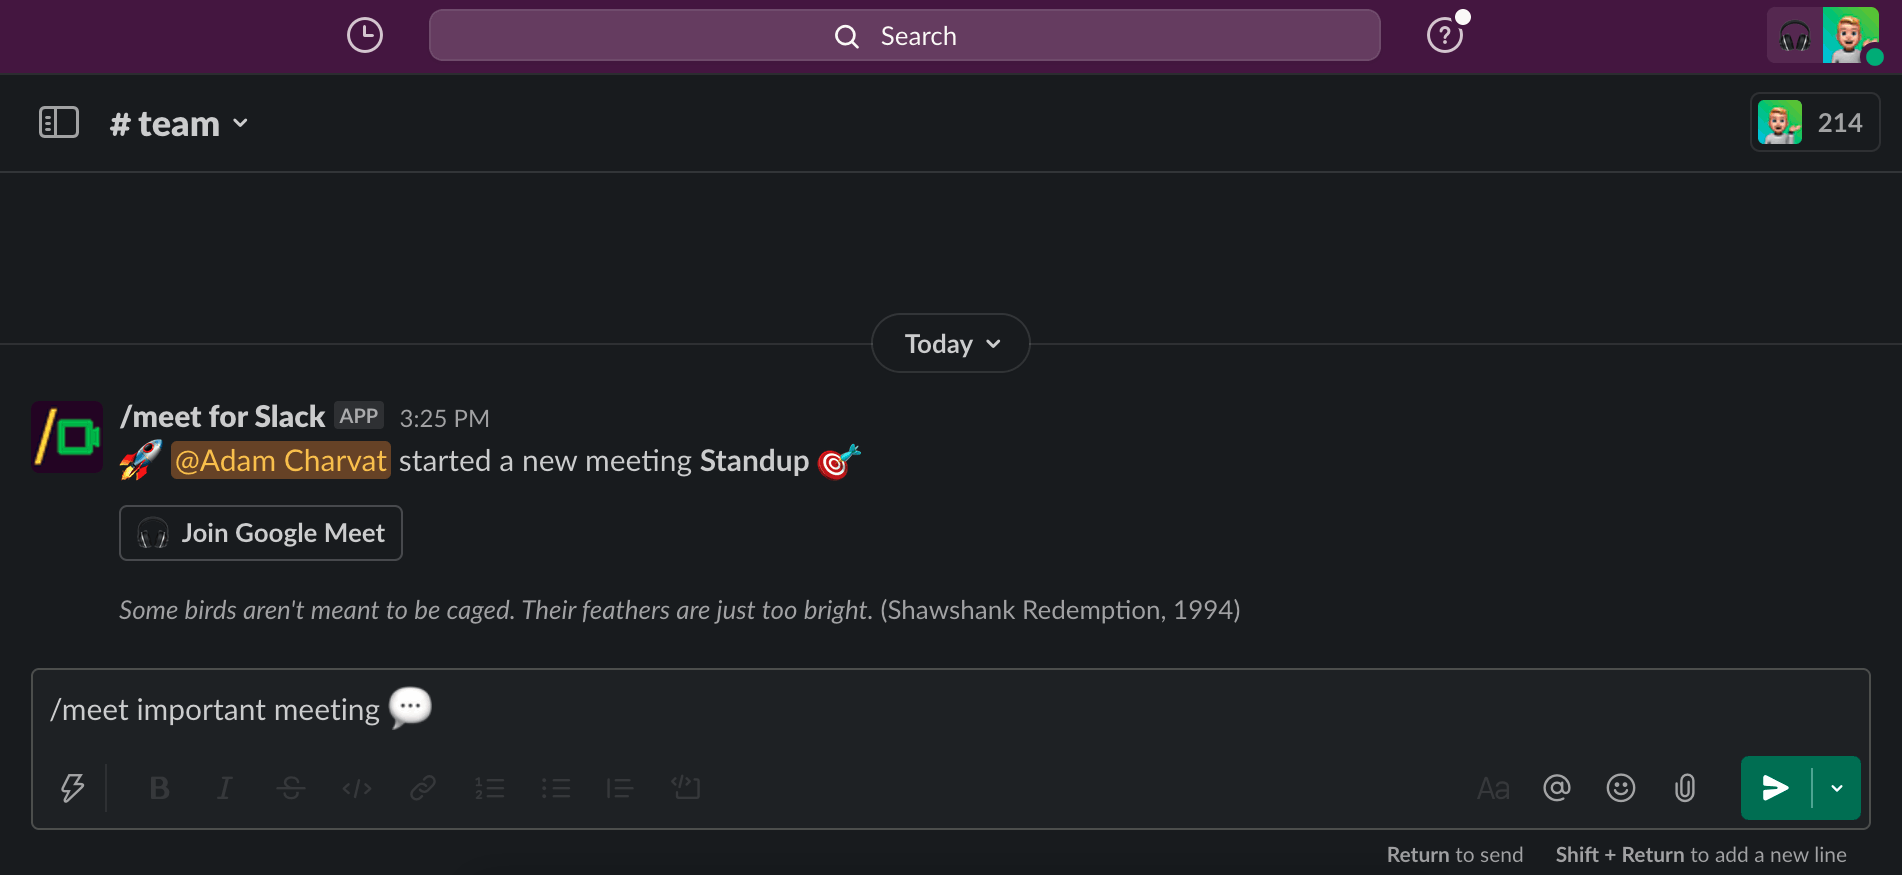Click the Join Google Meet button
This screenshot has width=1902, height=875.
click(x=261, y=533)
